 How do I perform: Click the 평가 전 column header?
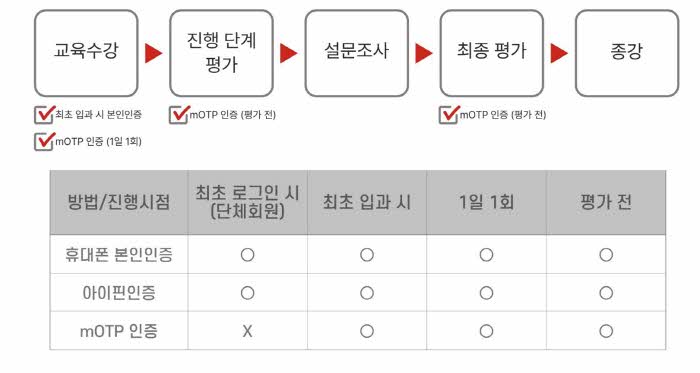point(606,202)
